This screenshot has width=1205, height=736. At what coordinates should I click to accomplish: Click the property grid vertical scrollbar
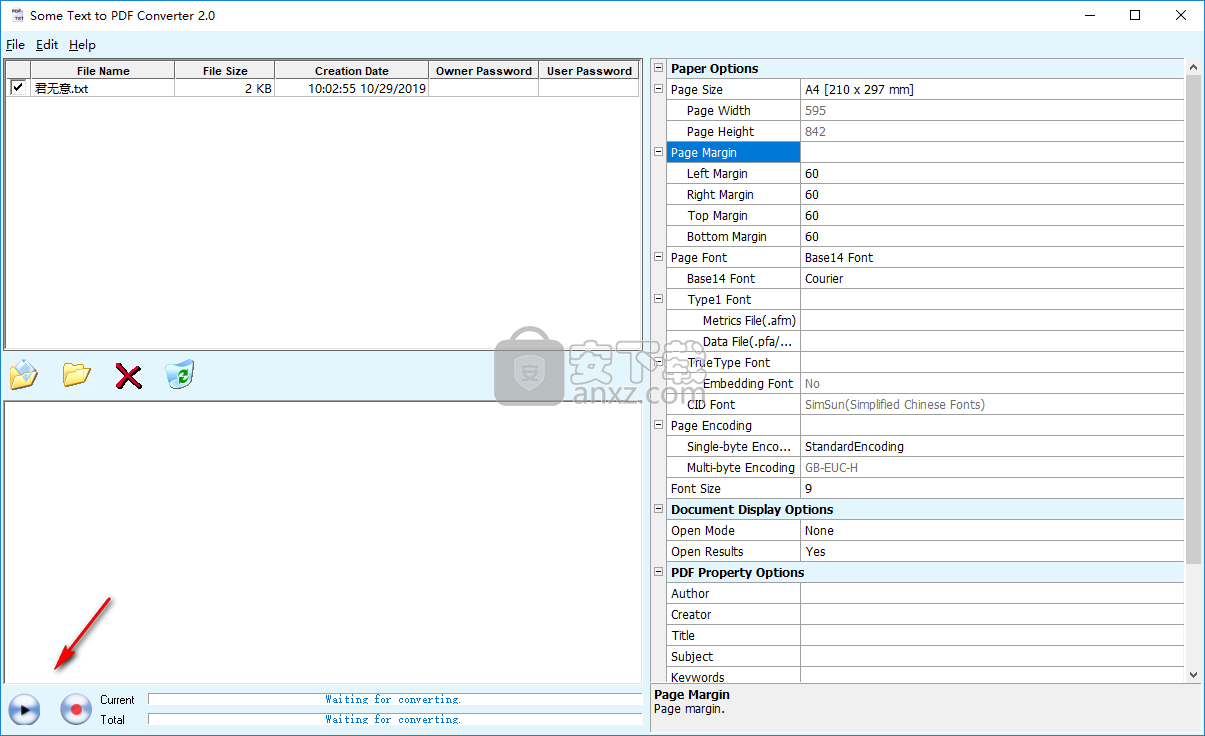pos(1193,320)
